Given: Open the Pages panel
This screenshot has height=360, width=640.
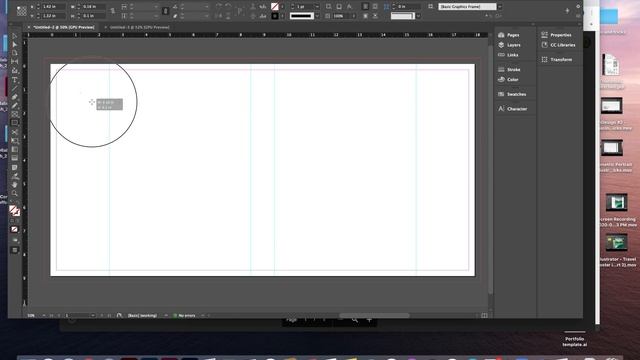Looking at the screenshot, I should coord(509,35).
